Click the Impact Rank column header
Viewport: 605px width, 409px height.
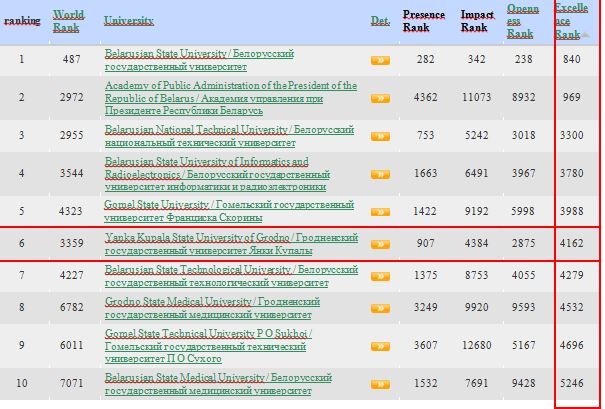(477, 21)
